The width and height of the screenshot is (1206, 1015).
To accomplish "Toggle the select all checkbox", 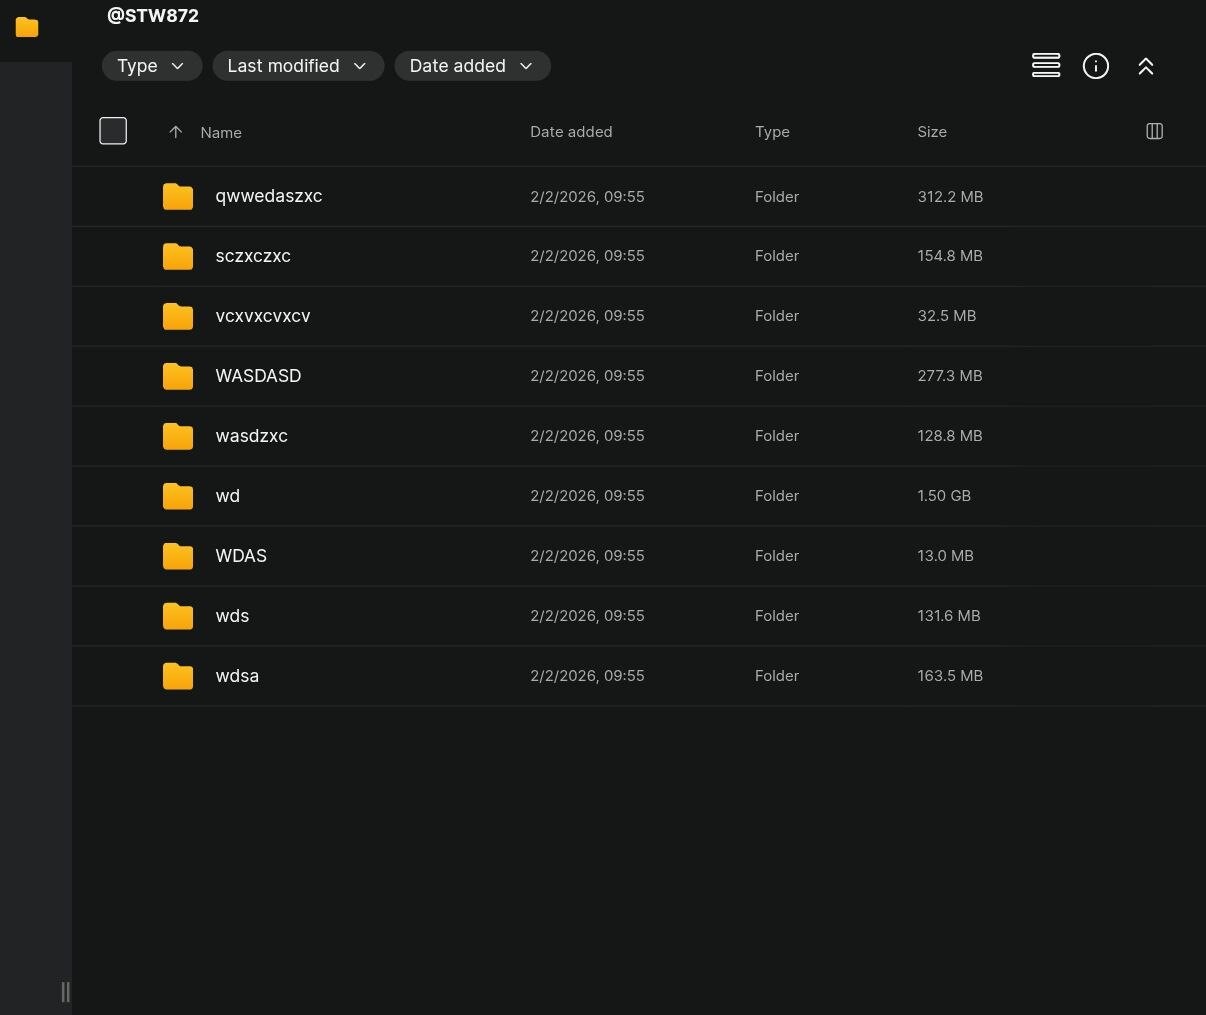I will pos(113,131).
